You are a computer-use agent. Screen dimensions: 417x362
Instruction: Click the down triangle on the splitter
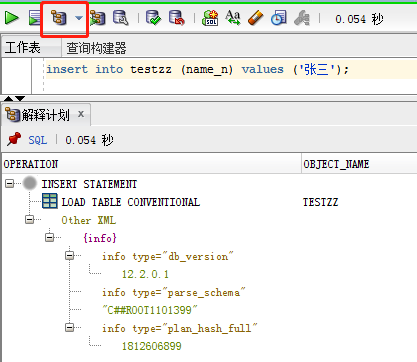[x=20, y=98]
